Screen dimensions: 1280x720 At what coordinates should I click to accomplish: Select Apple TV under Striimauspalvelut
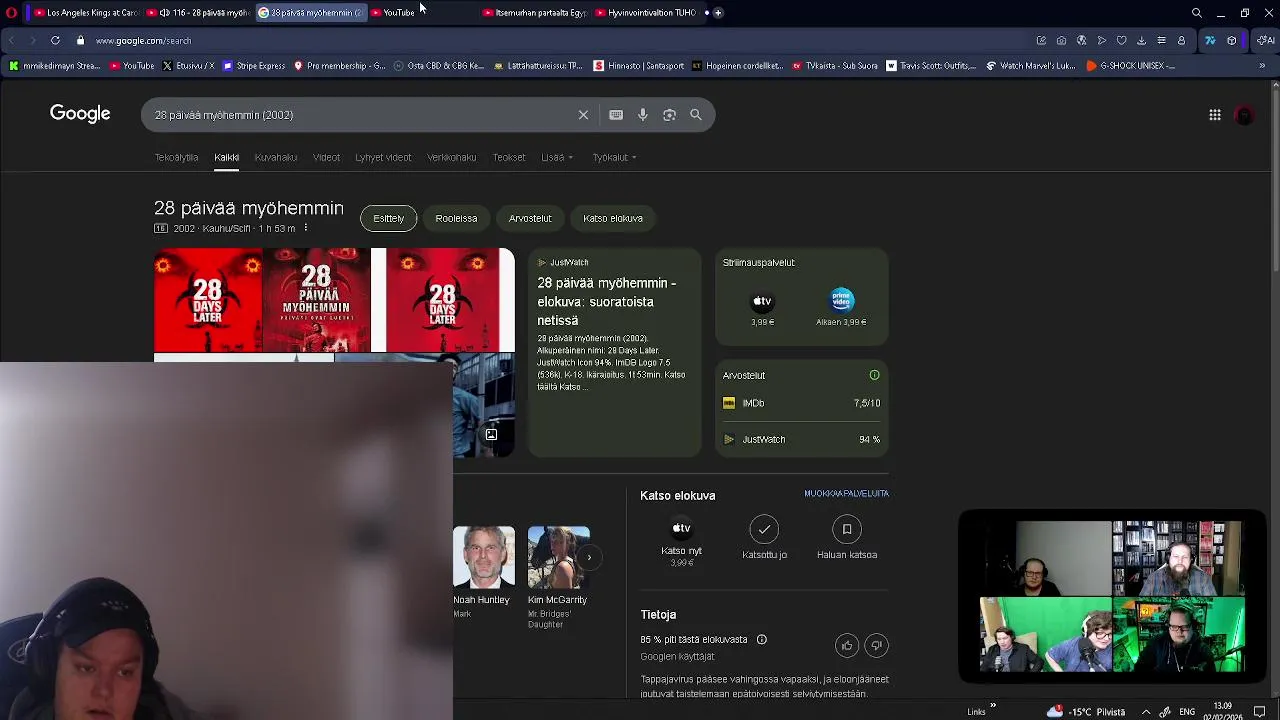(763, 308)
